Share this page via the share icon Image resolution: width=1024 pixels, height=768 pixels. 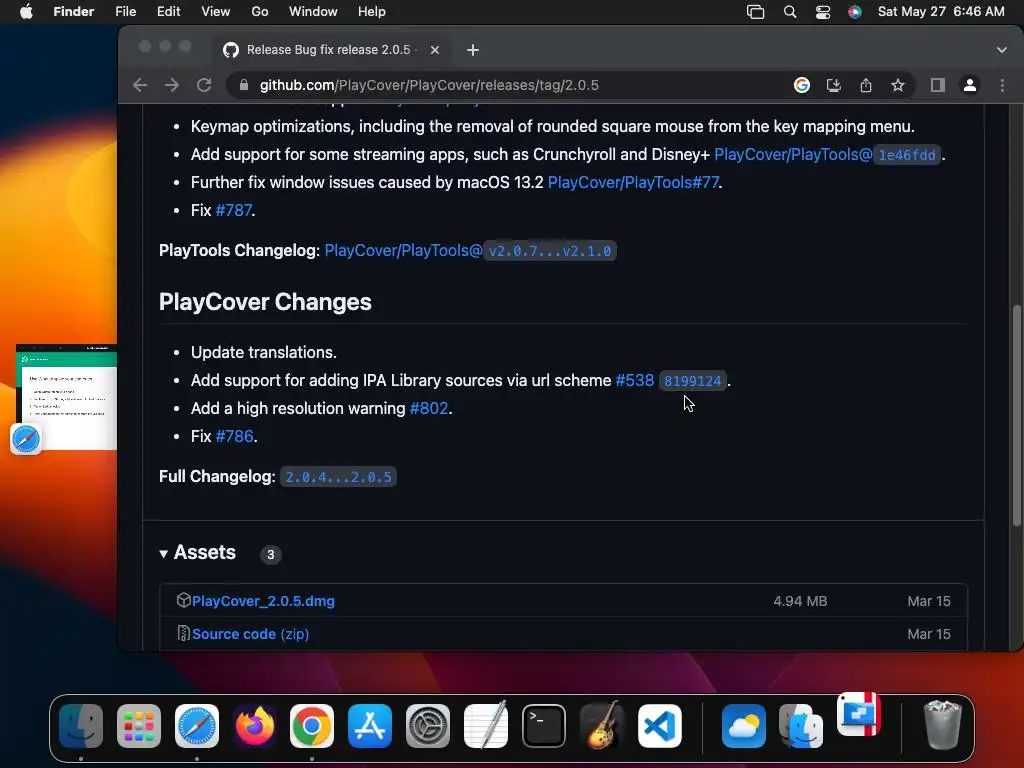pyautogui.click(x=866, y=85)
